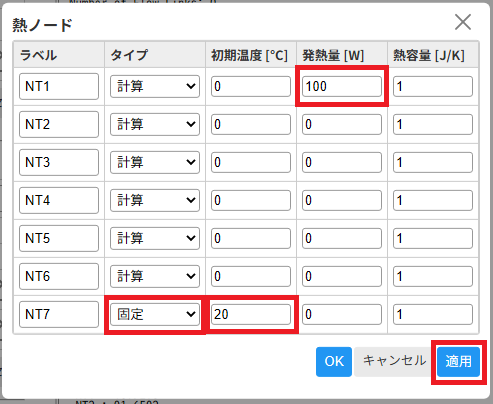Focus NT2 発熱量 input field
Image resolution: width=493 pixels, height=404 pixels.
pyautogui.click(x=342, y=124)
